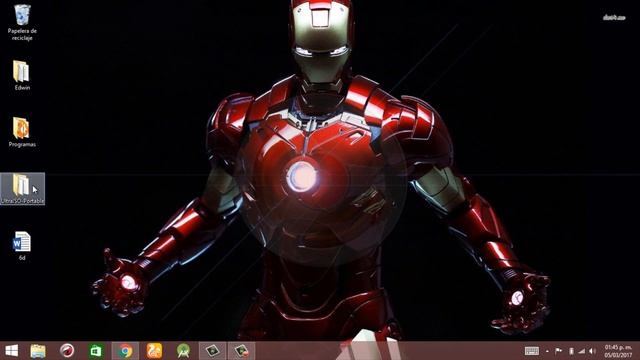Launch Android Studio from taskbar
Screen dimensions: 640x360
(x=183, y=351)
